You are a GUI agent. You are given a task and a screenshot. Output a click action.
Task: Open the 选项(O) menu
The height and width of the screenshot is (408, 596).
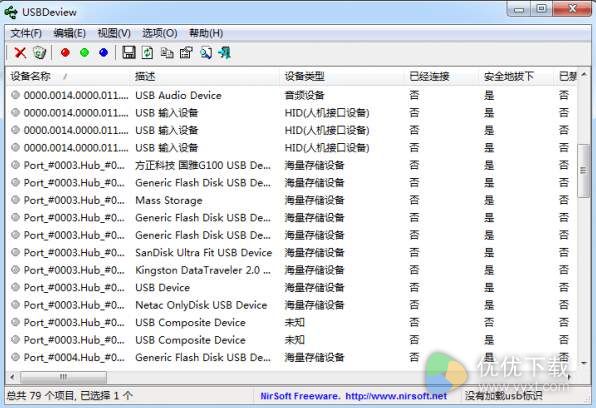[x=160, y=33]
